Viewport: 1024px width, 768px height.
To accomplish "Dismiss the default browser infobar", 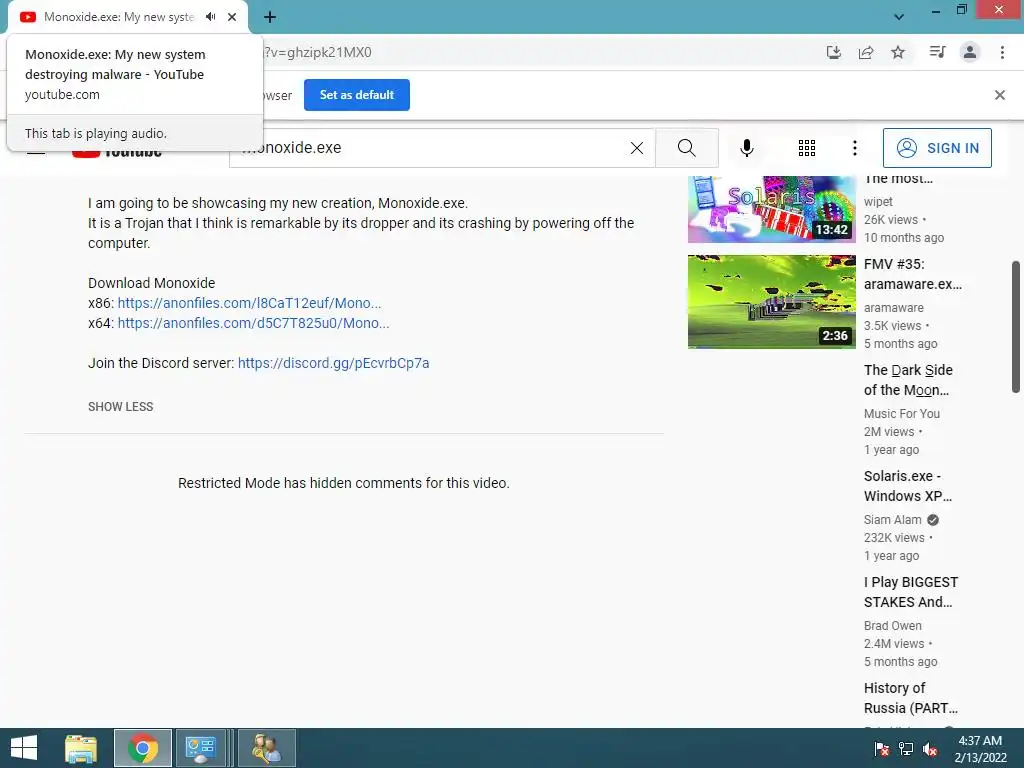I will [x=999, y=95].
